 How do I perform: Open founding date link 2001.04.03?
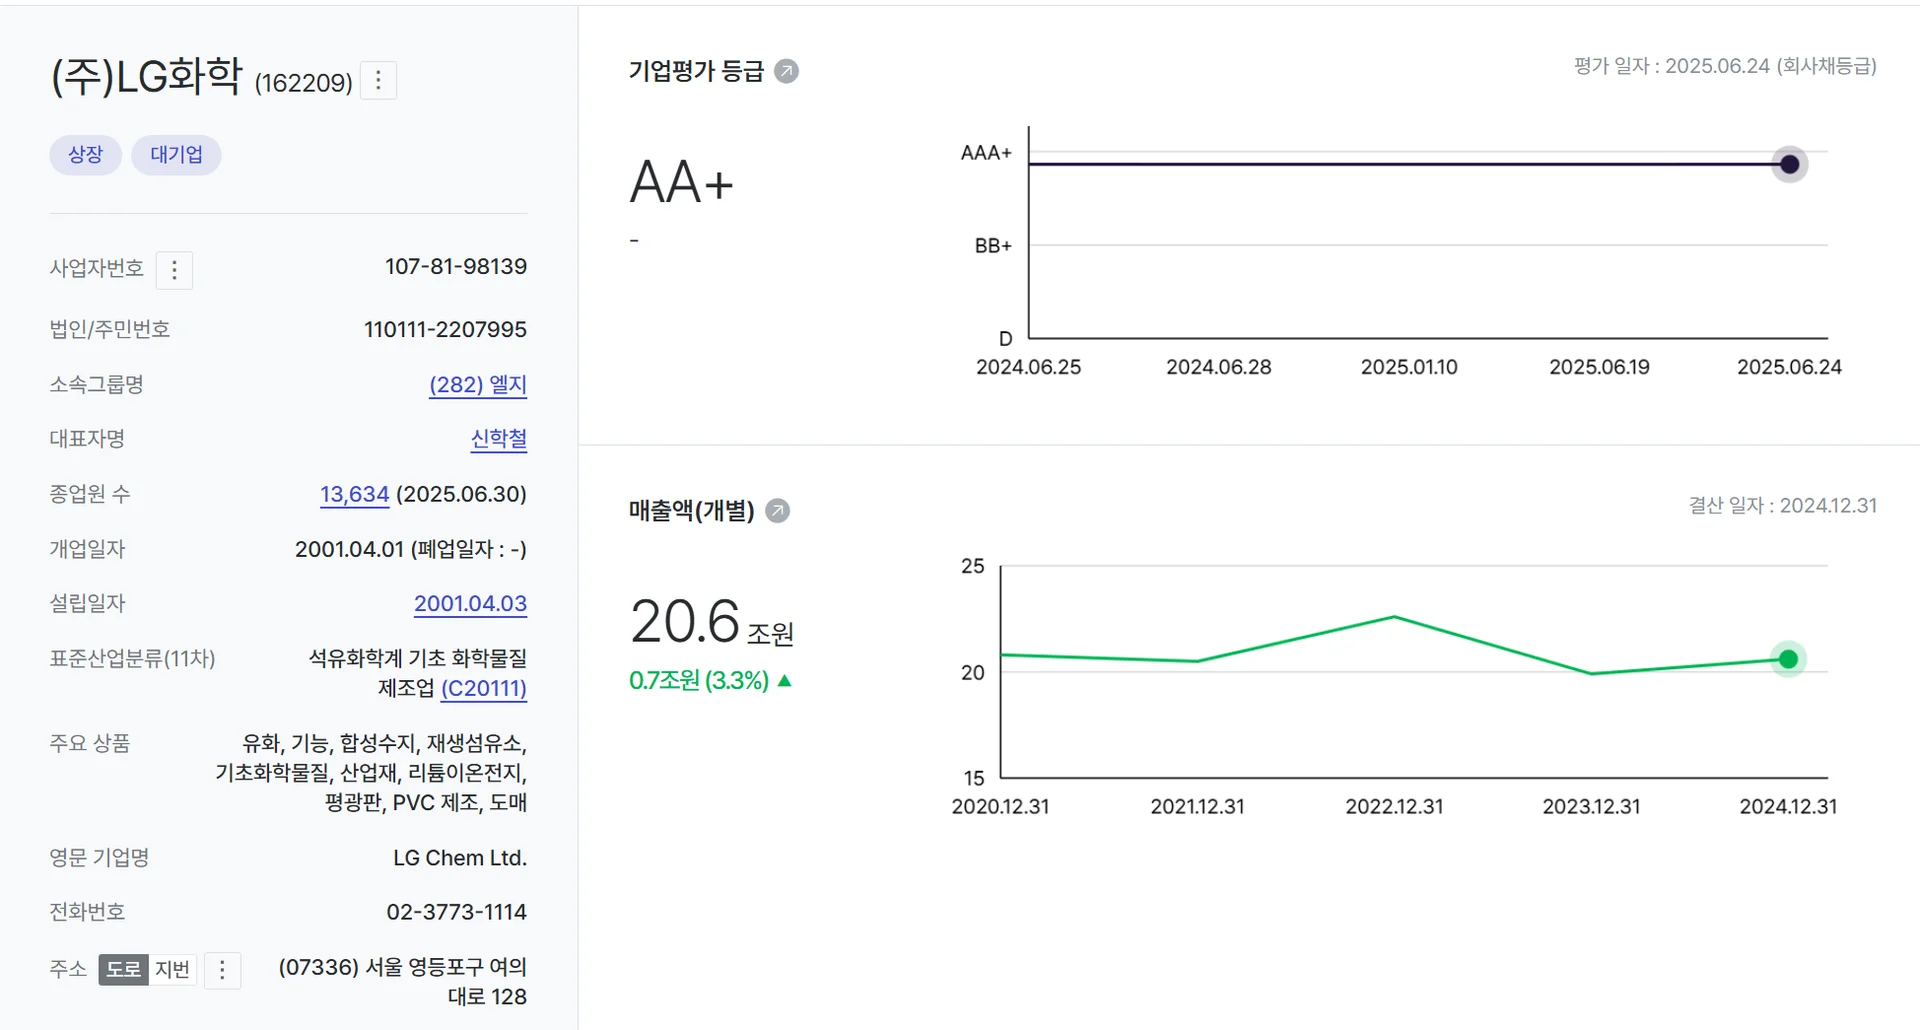pos(470,603)
